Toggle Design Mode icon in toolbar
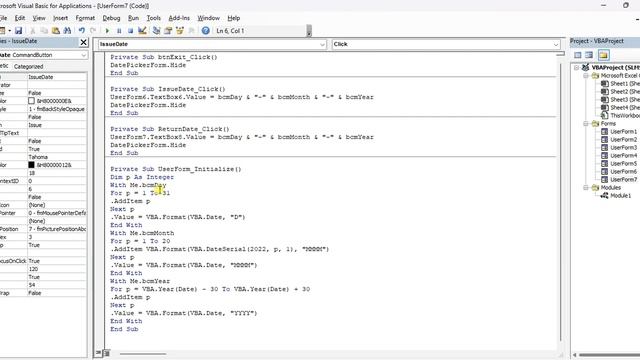Viewport: 640px width, 360px height. tap(142, 31)
